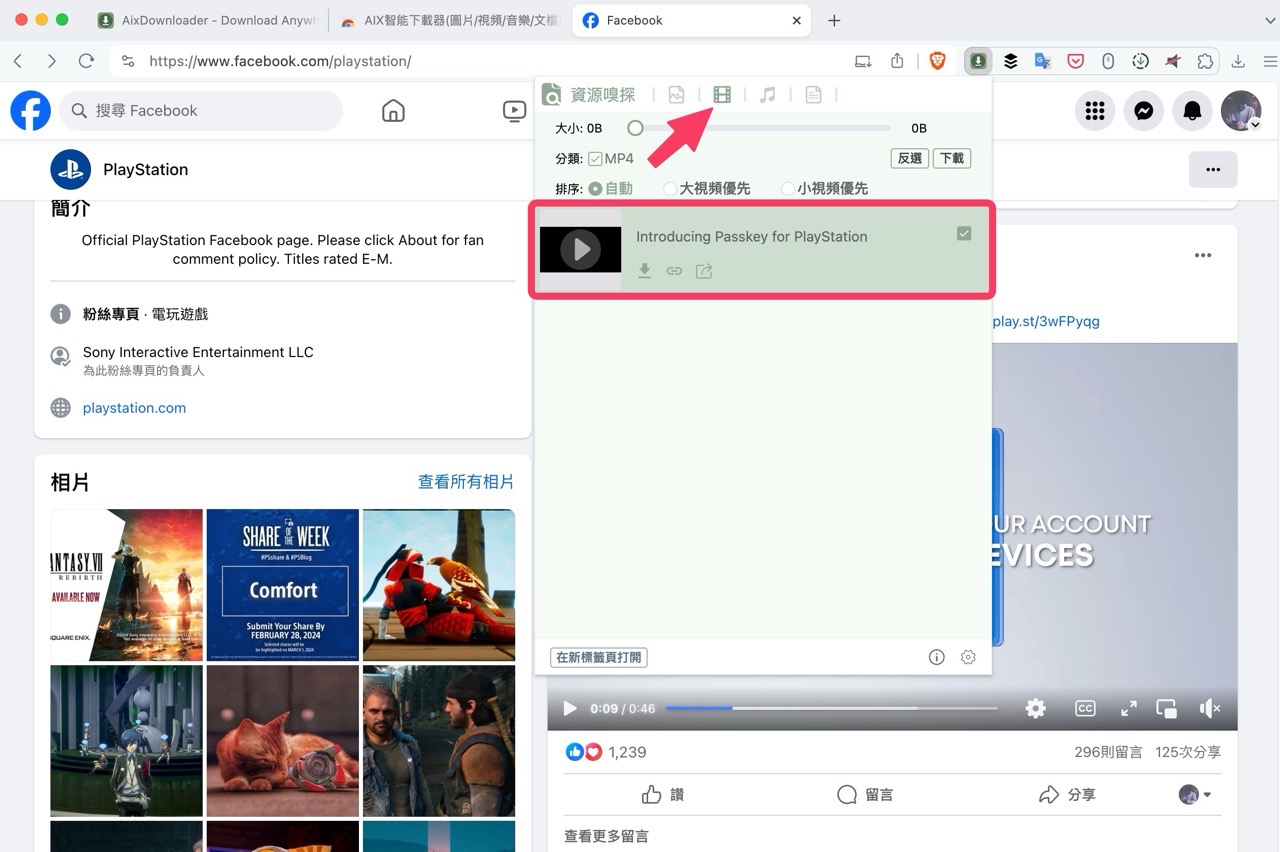The width and height of the screenshot is (1280, 852).
Task: Unmute the Facebook video
Action: click(1210, 708)
